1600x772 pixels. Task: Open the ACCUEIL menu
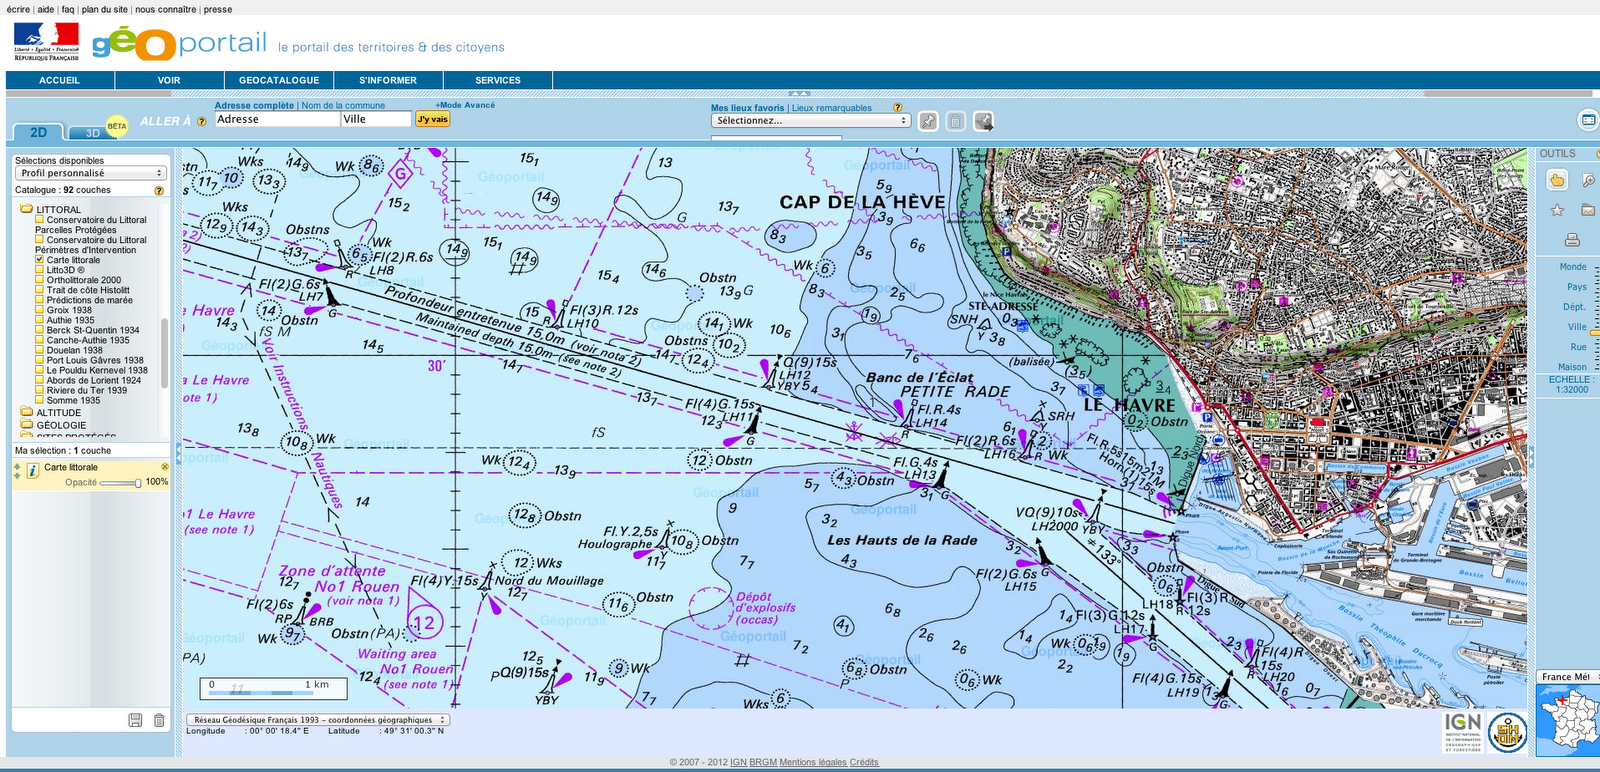60,80
